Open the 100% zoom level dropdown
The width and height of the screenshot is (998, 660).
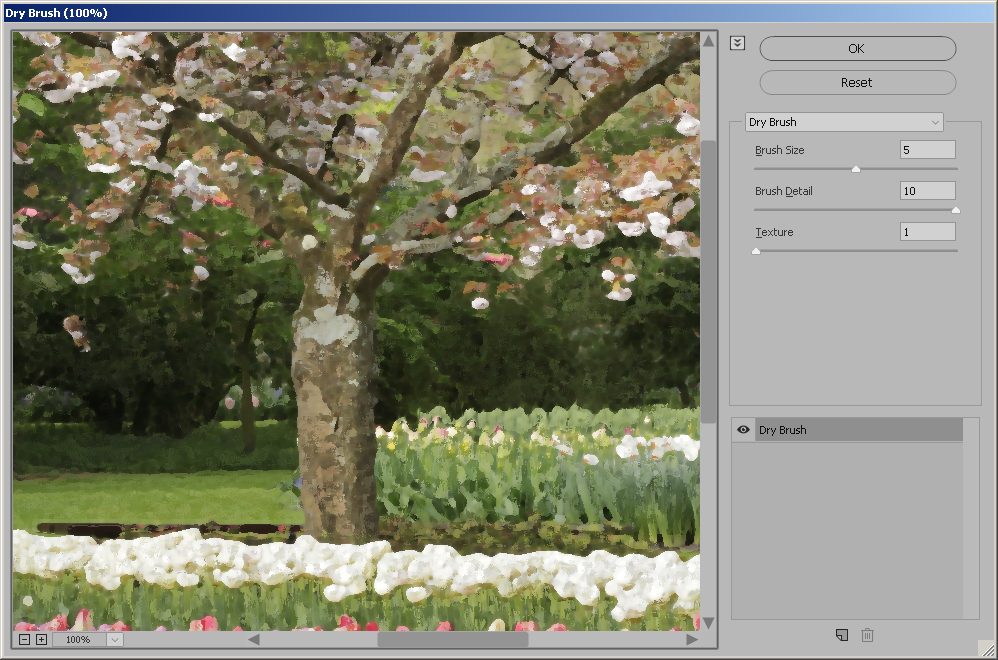(114, 640)
